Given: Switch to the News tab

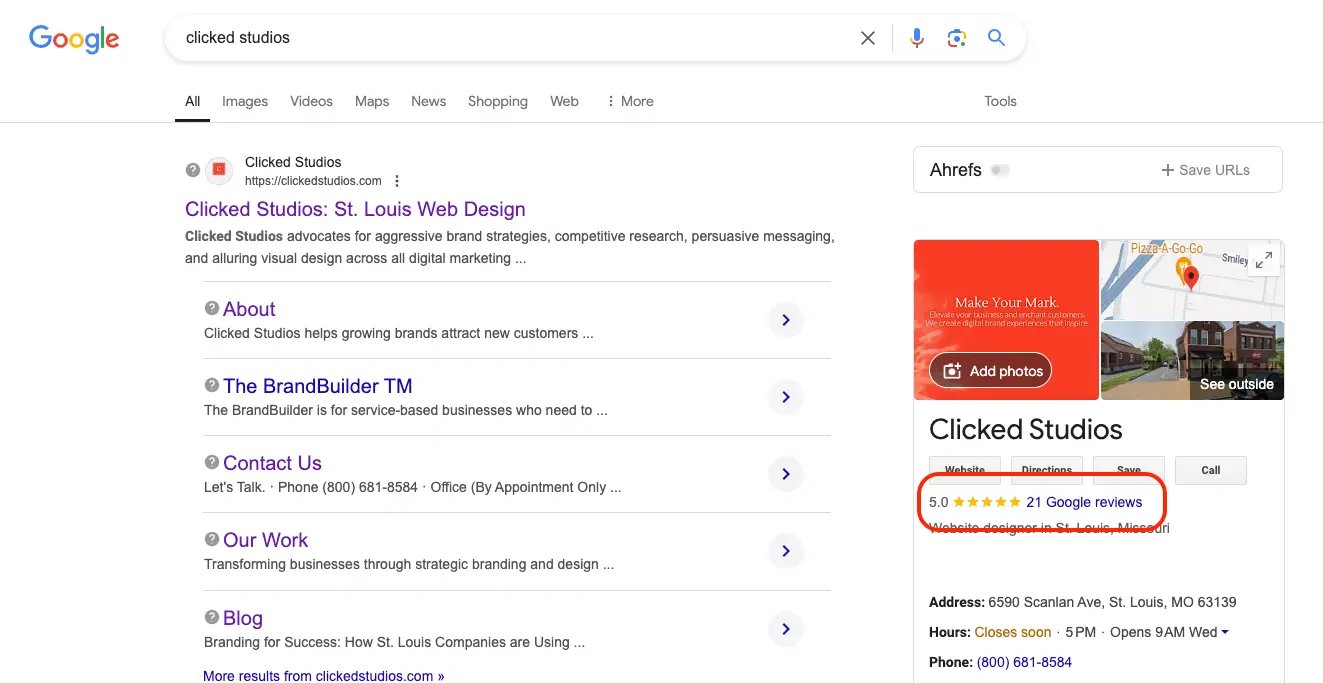Looking at the screenshot, I should (x=428, y=101).
